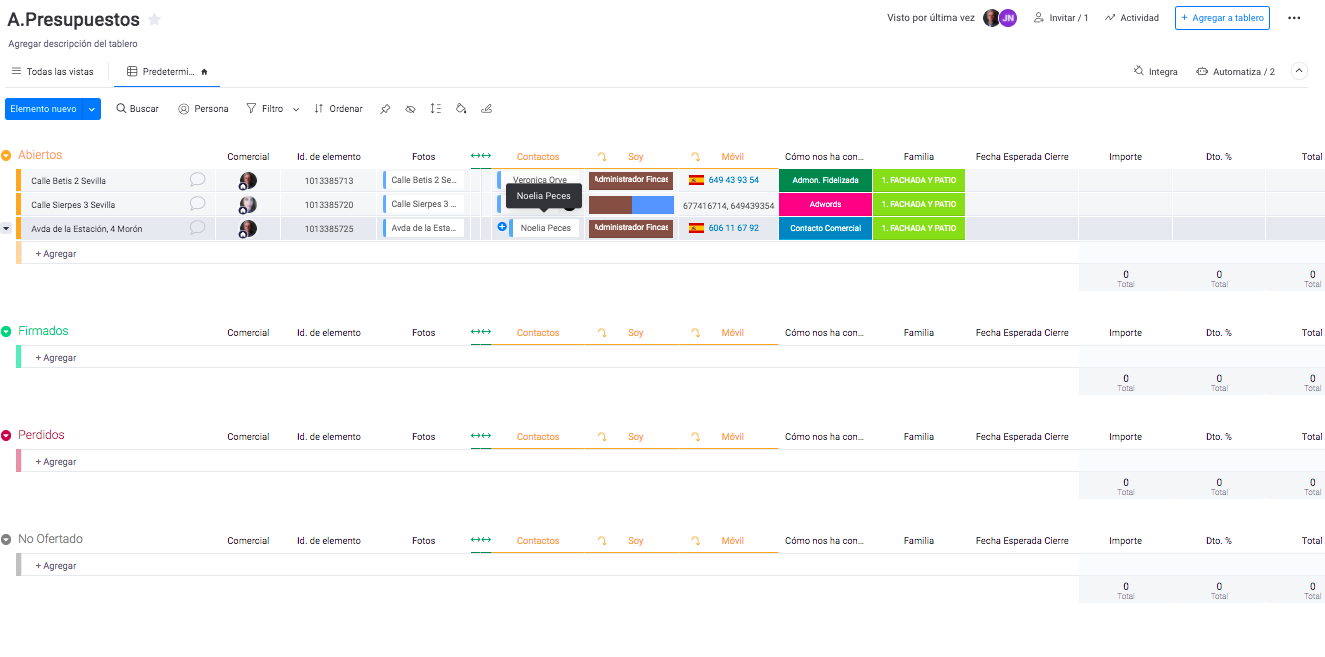Open conversation bubble for Calle Betis 2 Sevilla

click(198, 180)
